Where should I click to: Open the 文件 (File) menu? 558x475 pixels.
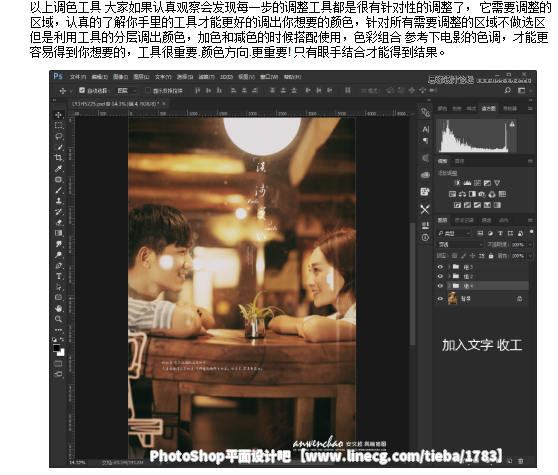click(78, 77)
